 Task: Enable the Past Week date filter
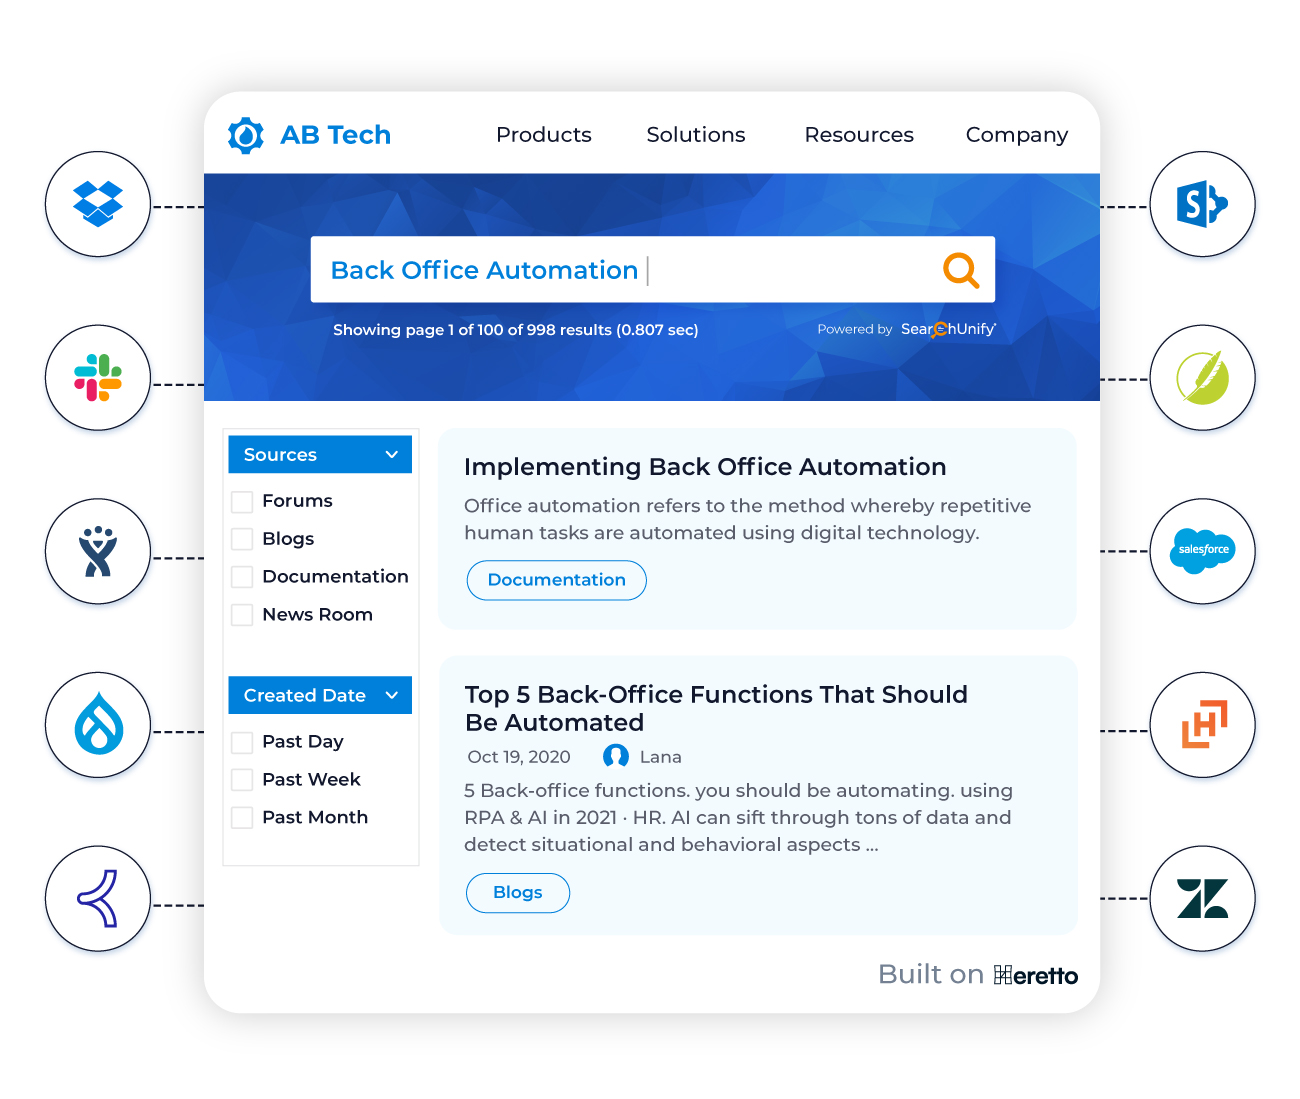tap(242, 780)
